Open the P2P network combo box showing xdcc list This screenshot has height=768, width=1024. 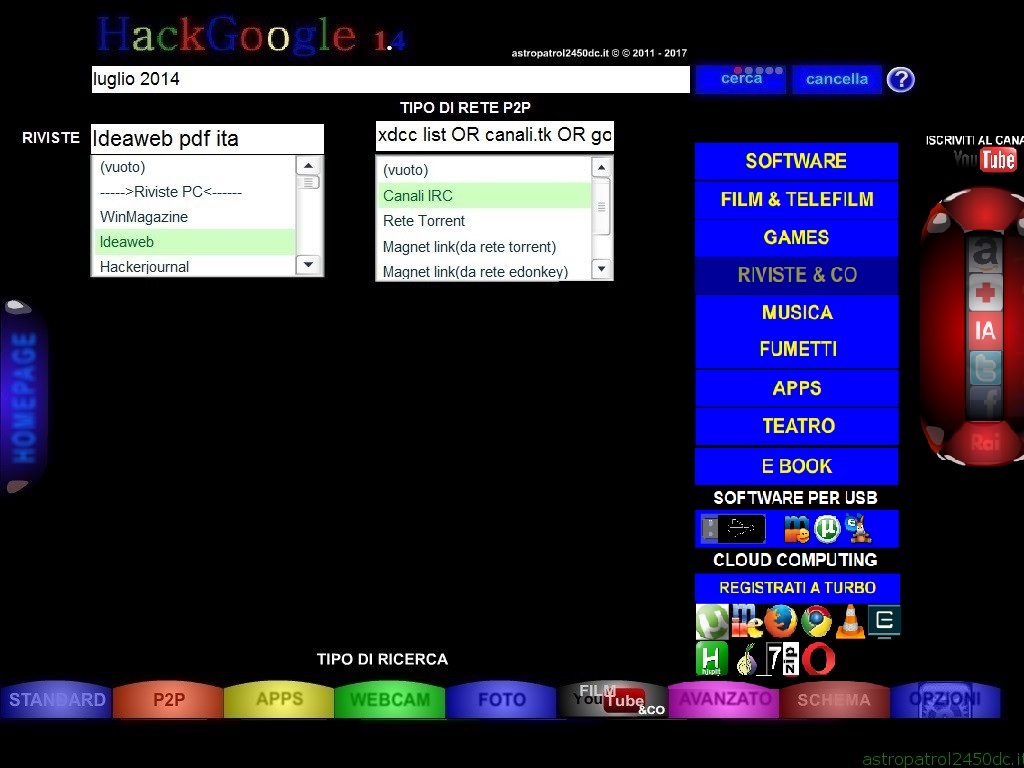(x=494, y=135)
